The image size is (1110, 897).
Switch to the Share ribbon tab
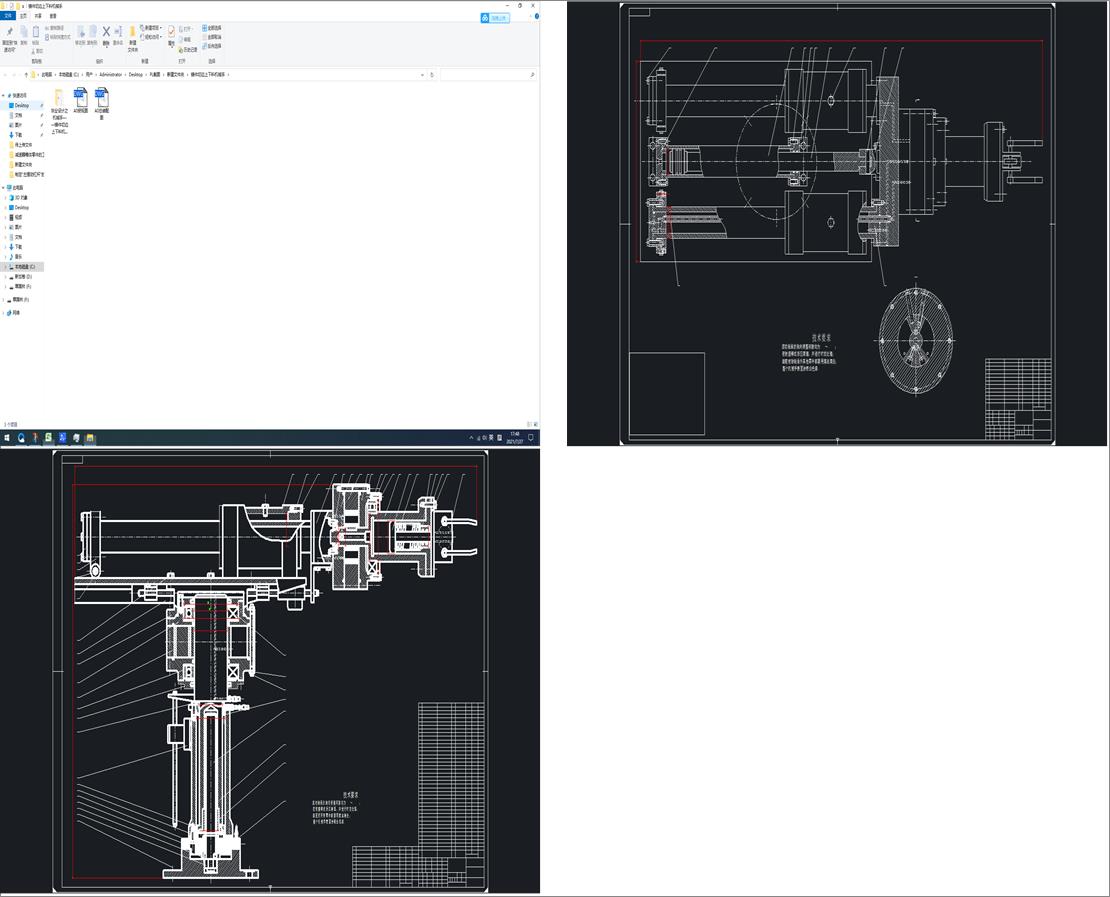point(38,16)
